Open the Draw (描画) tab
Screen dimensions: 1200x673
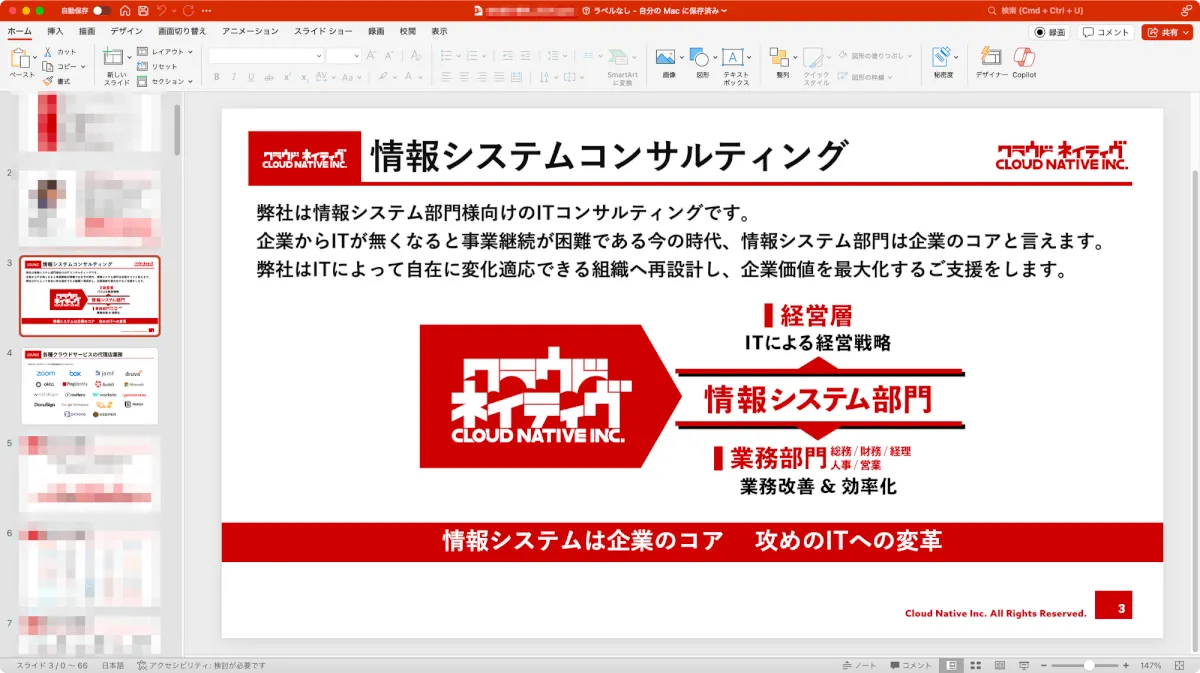click(x=87, y=32)
